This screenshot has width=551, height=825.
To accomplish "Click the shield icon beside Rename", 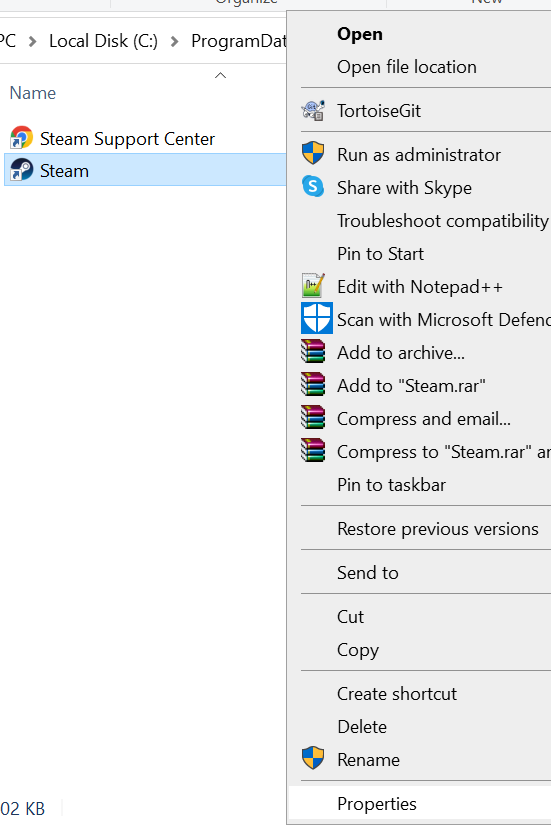I will (313, 758).
